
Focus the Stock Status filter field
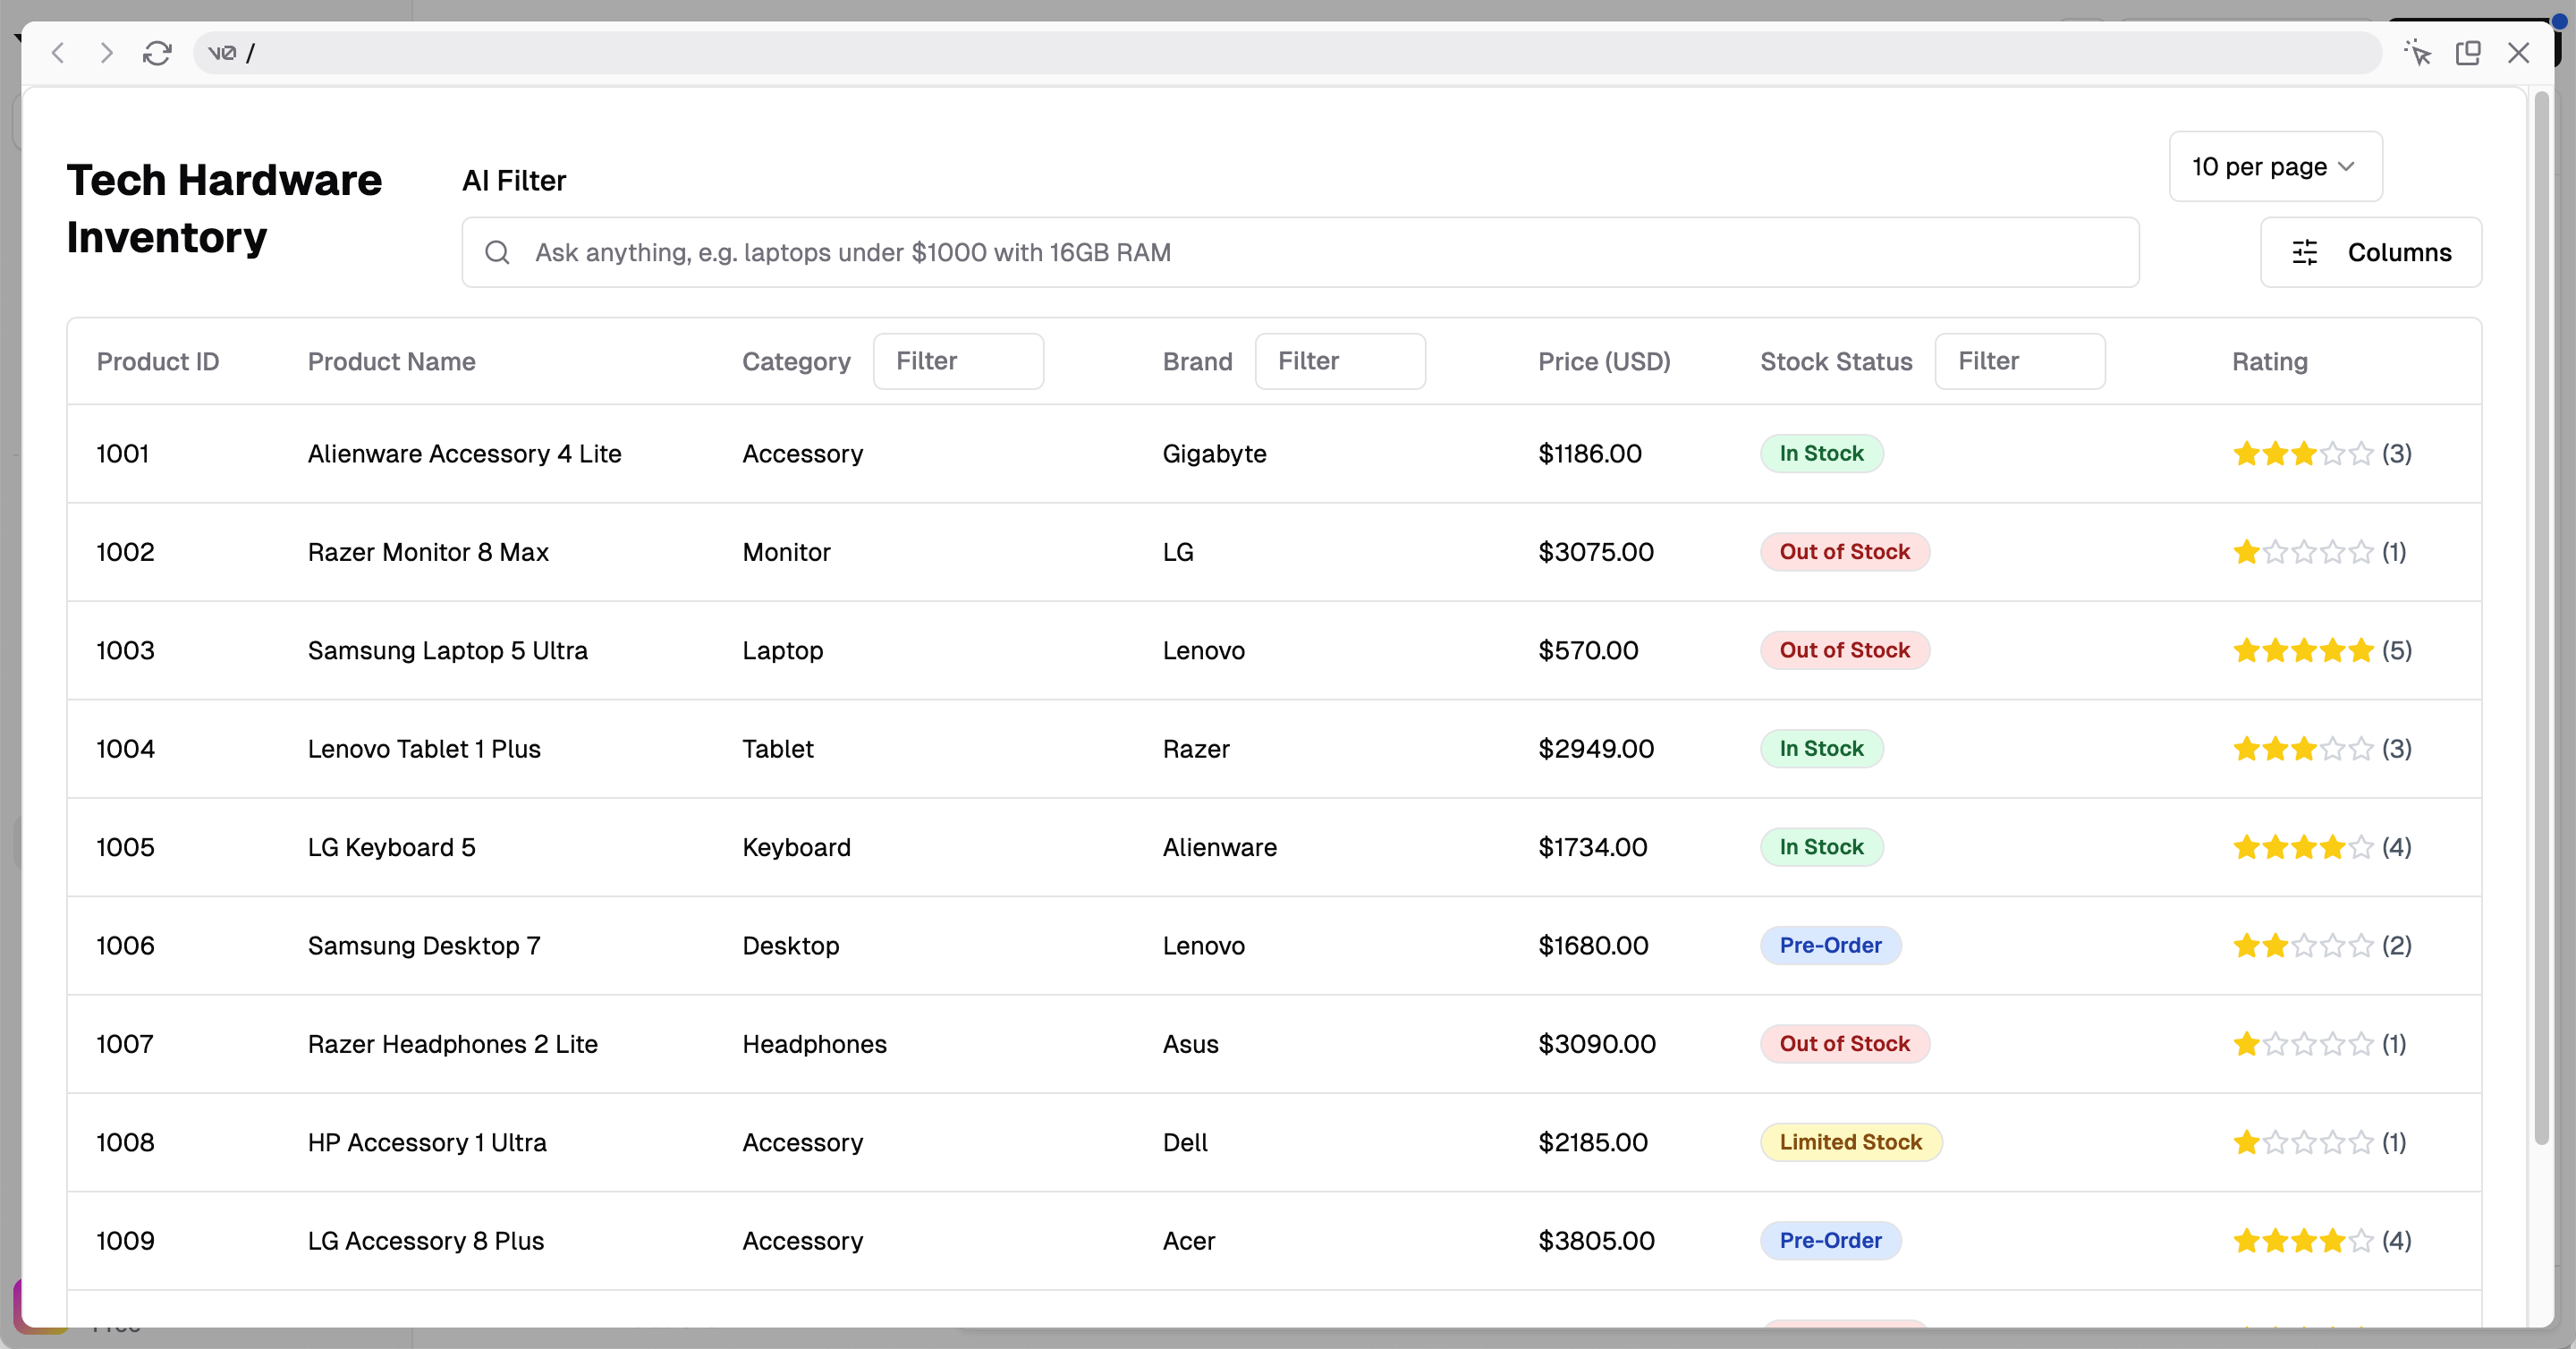coord(2019,361)
